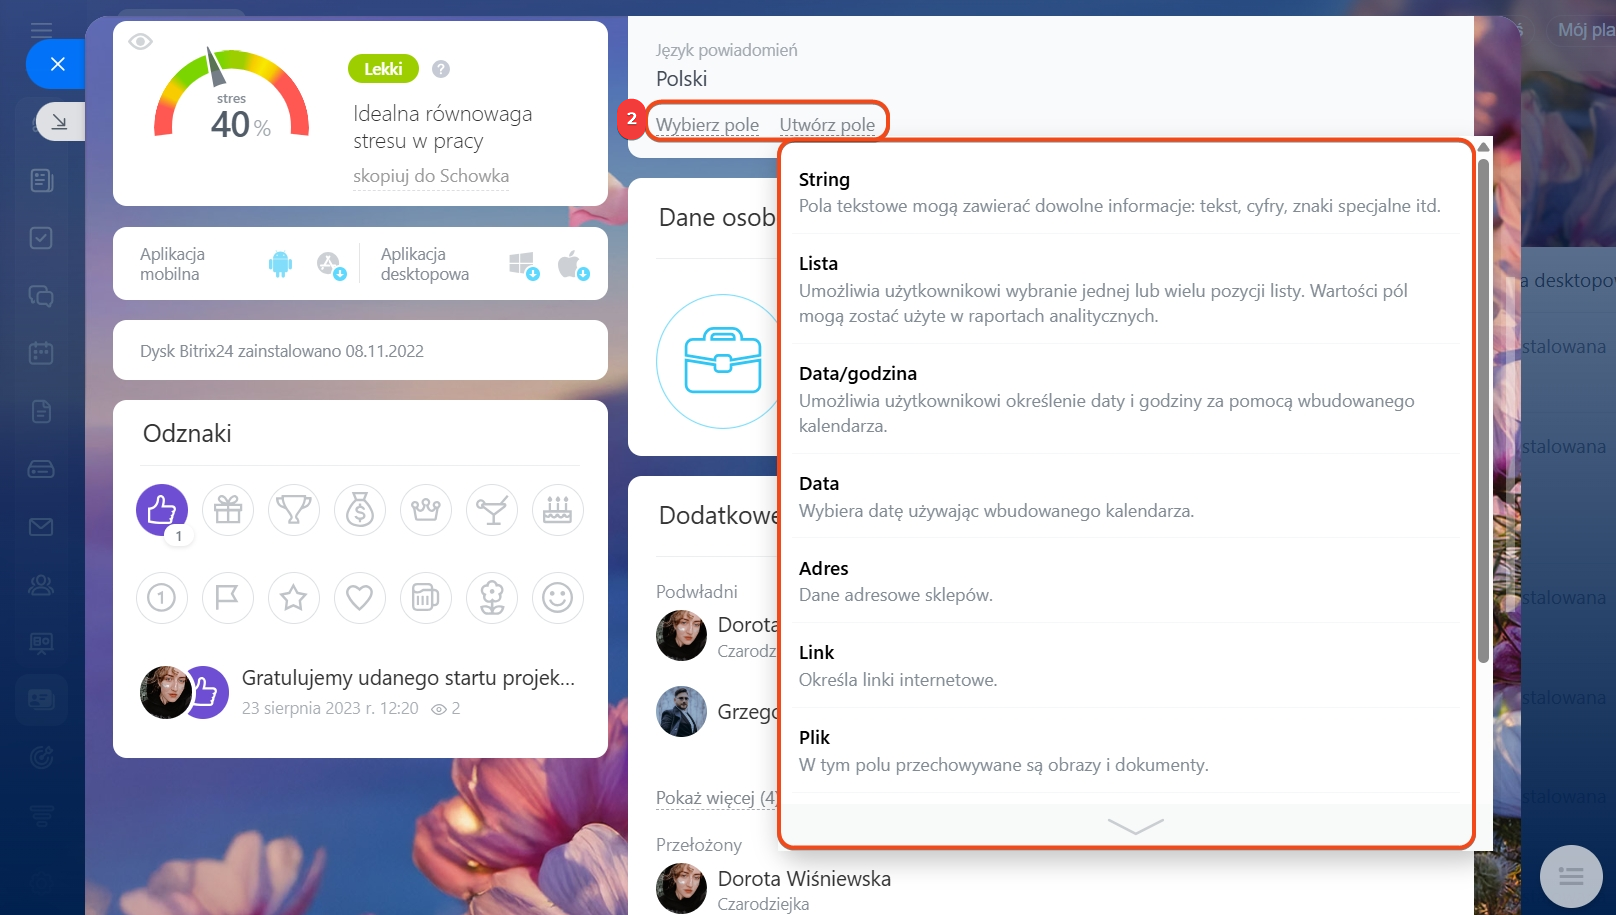The height and width of the screenshot is (915, 1616).
Task: Select the money bag badge
Action: pos(360,510)
